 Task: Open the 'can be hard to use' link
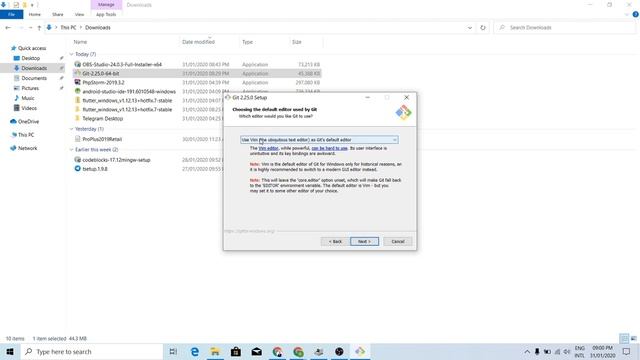(329, 148)
